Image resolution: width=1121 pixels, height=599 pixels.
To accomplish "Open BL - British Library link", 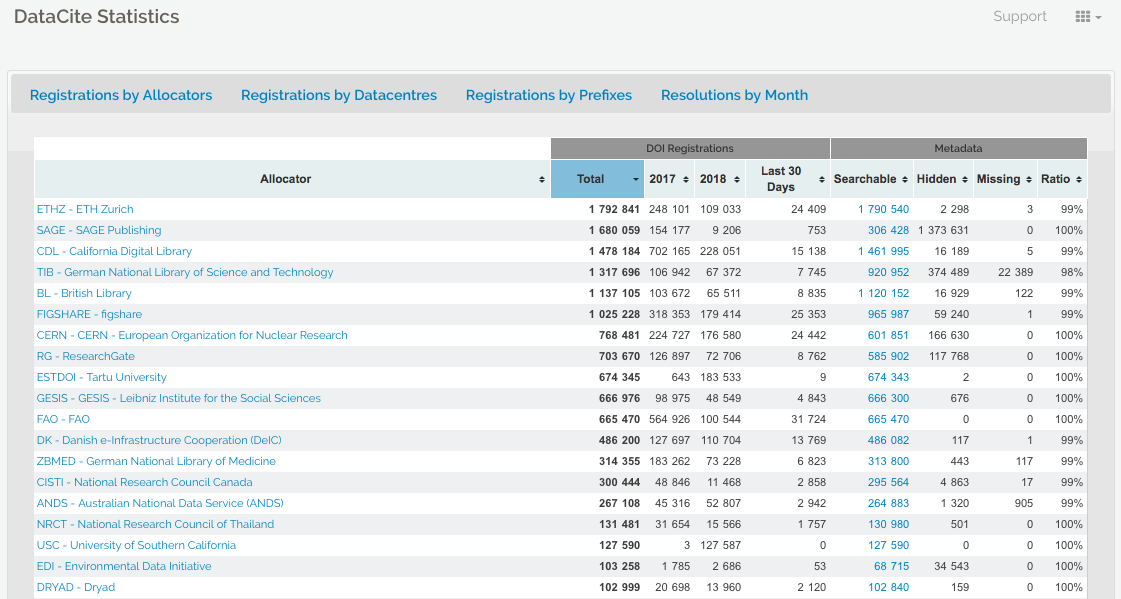I will point(84,293).
